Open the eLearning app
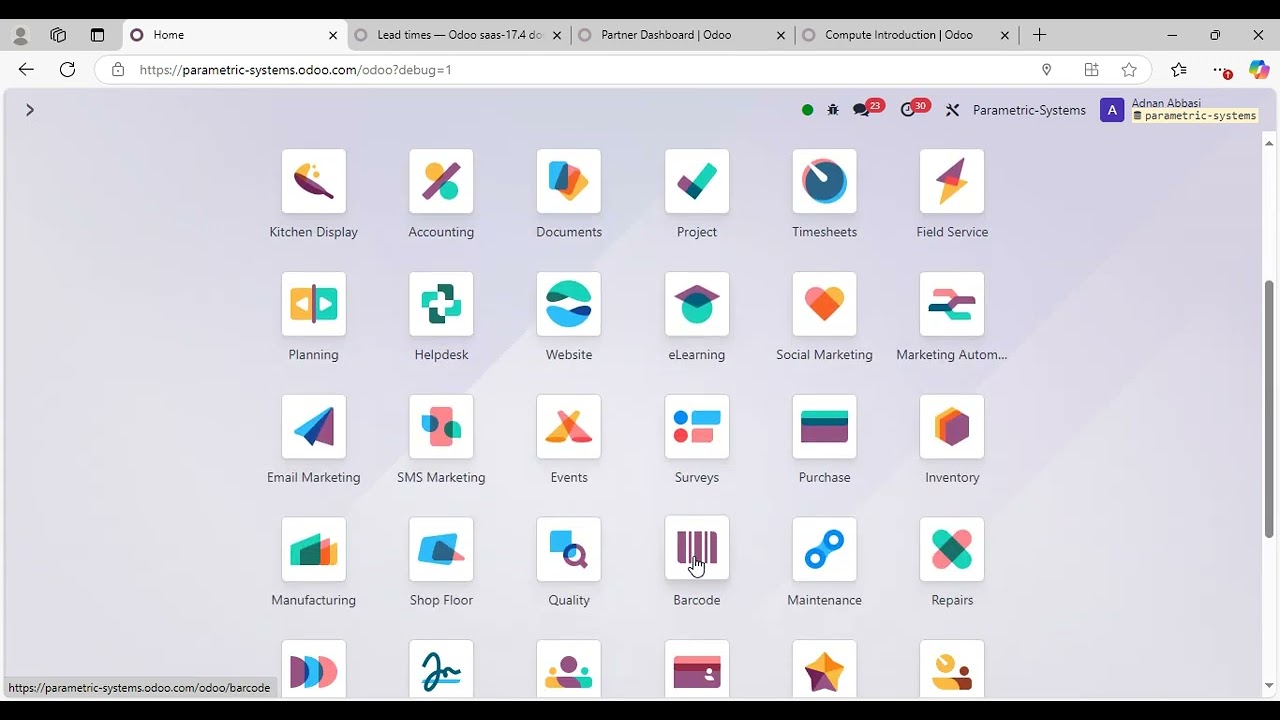 pyautogui.click(x=697, y=304)
